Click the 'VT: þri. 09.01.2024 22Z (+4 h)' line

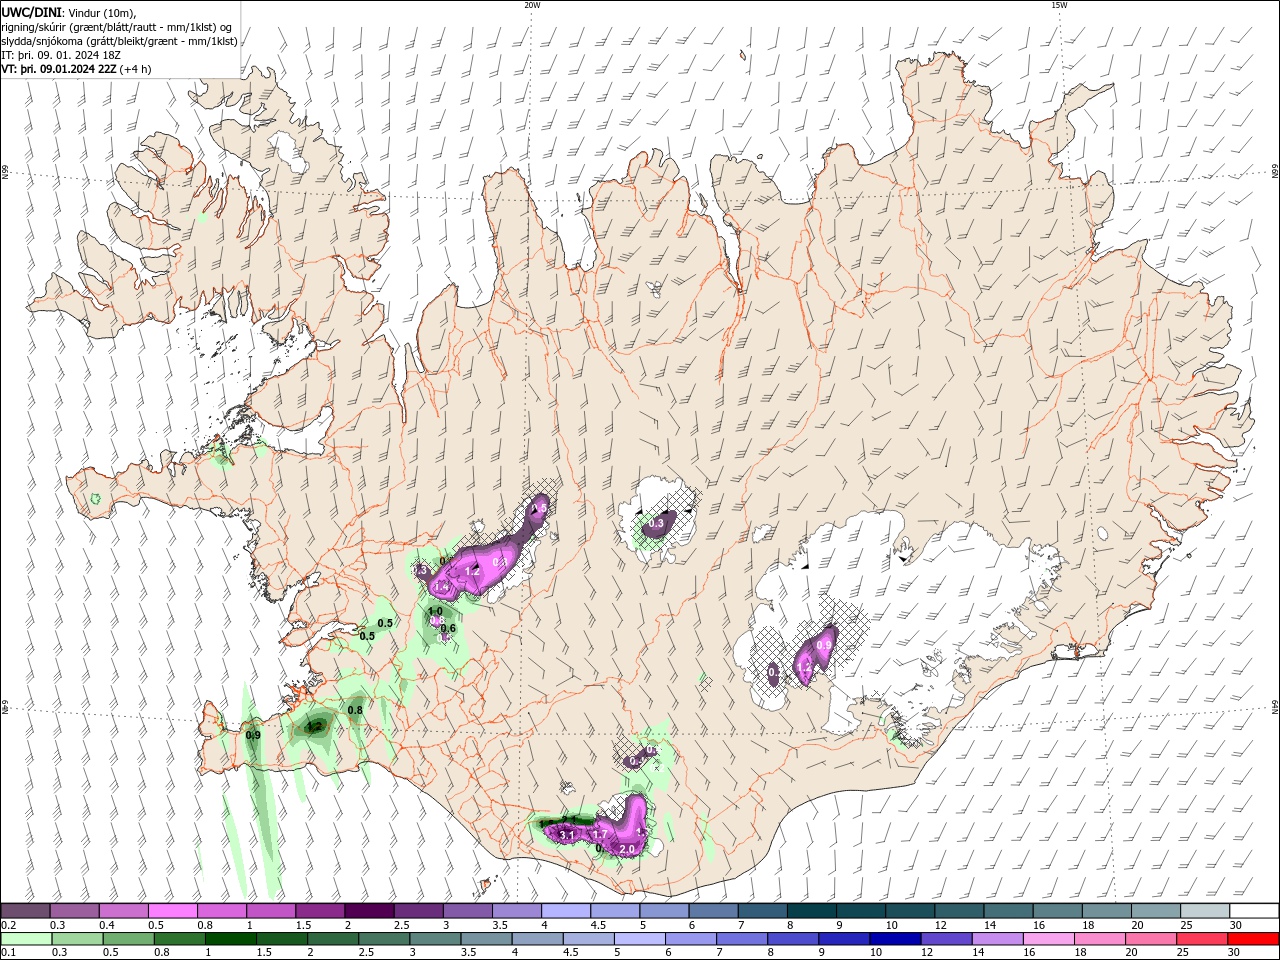pos(77,69)
